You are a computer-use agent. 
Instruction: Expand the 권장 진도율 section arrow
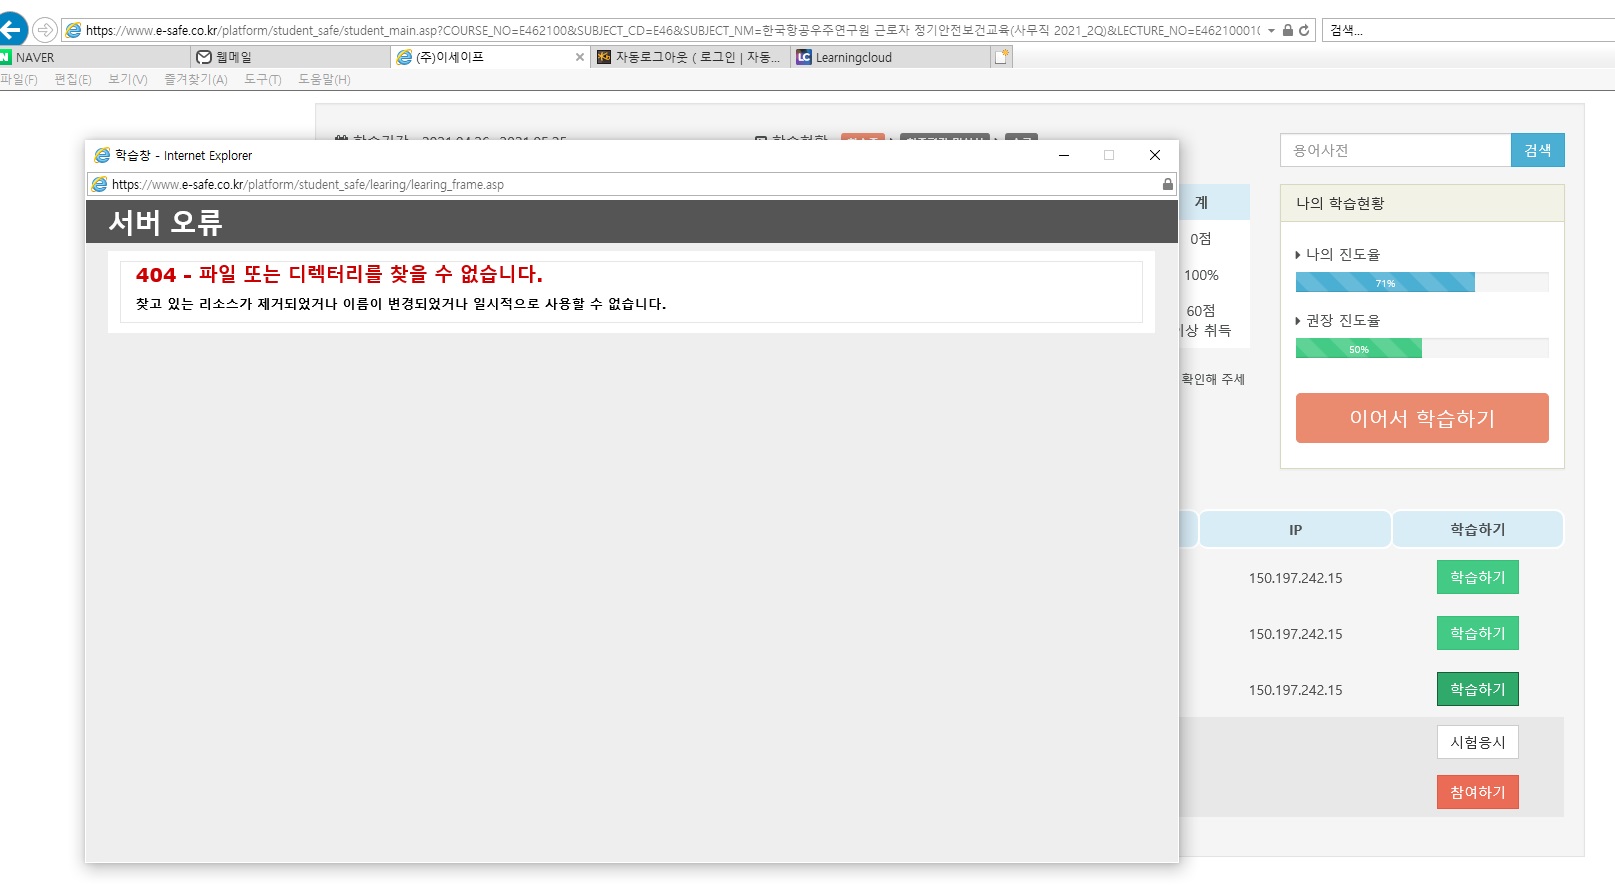pos(1298,321)
